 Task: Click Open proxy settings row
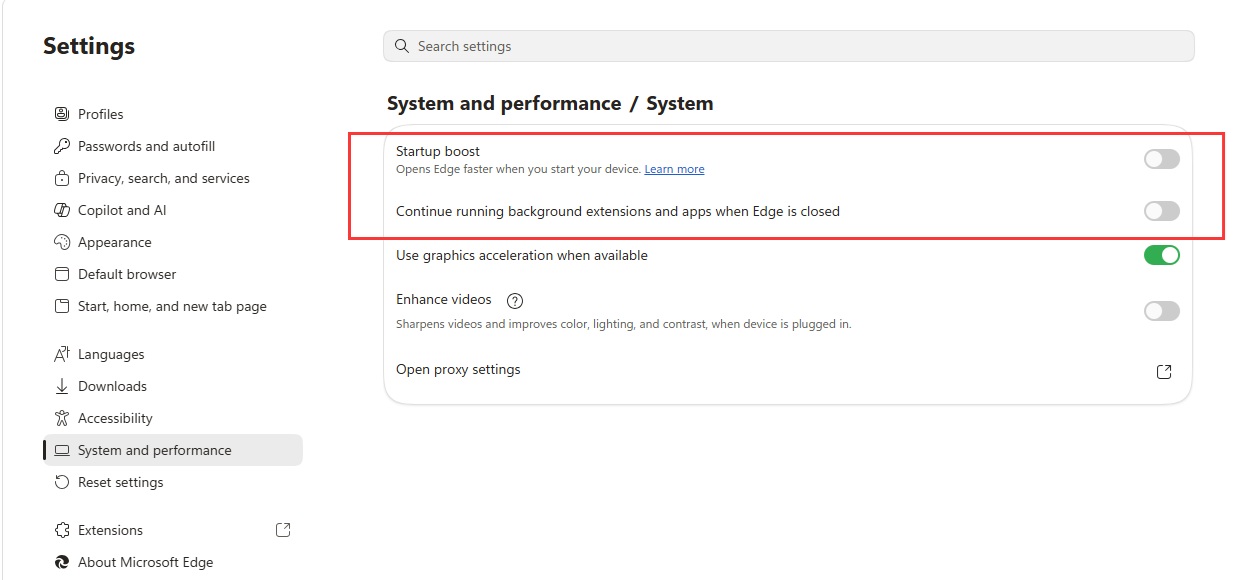(x=788, y=370)
